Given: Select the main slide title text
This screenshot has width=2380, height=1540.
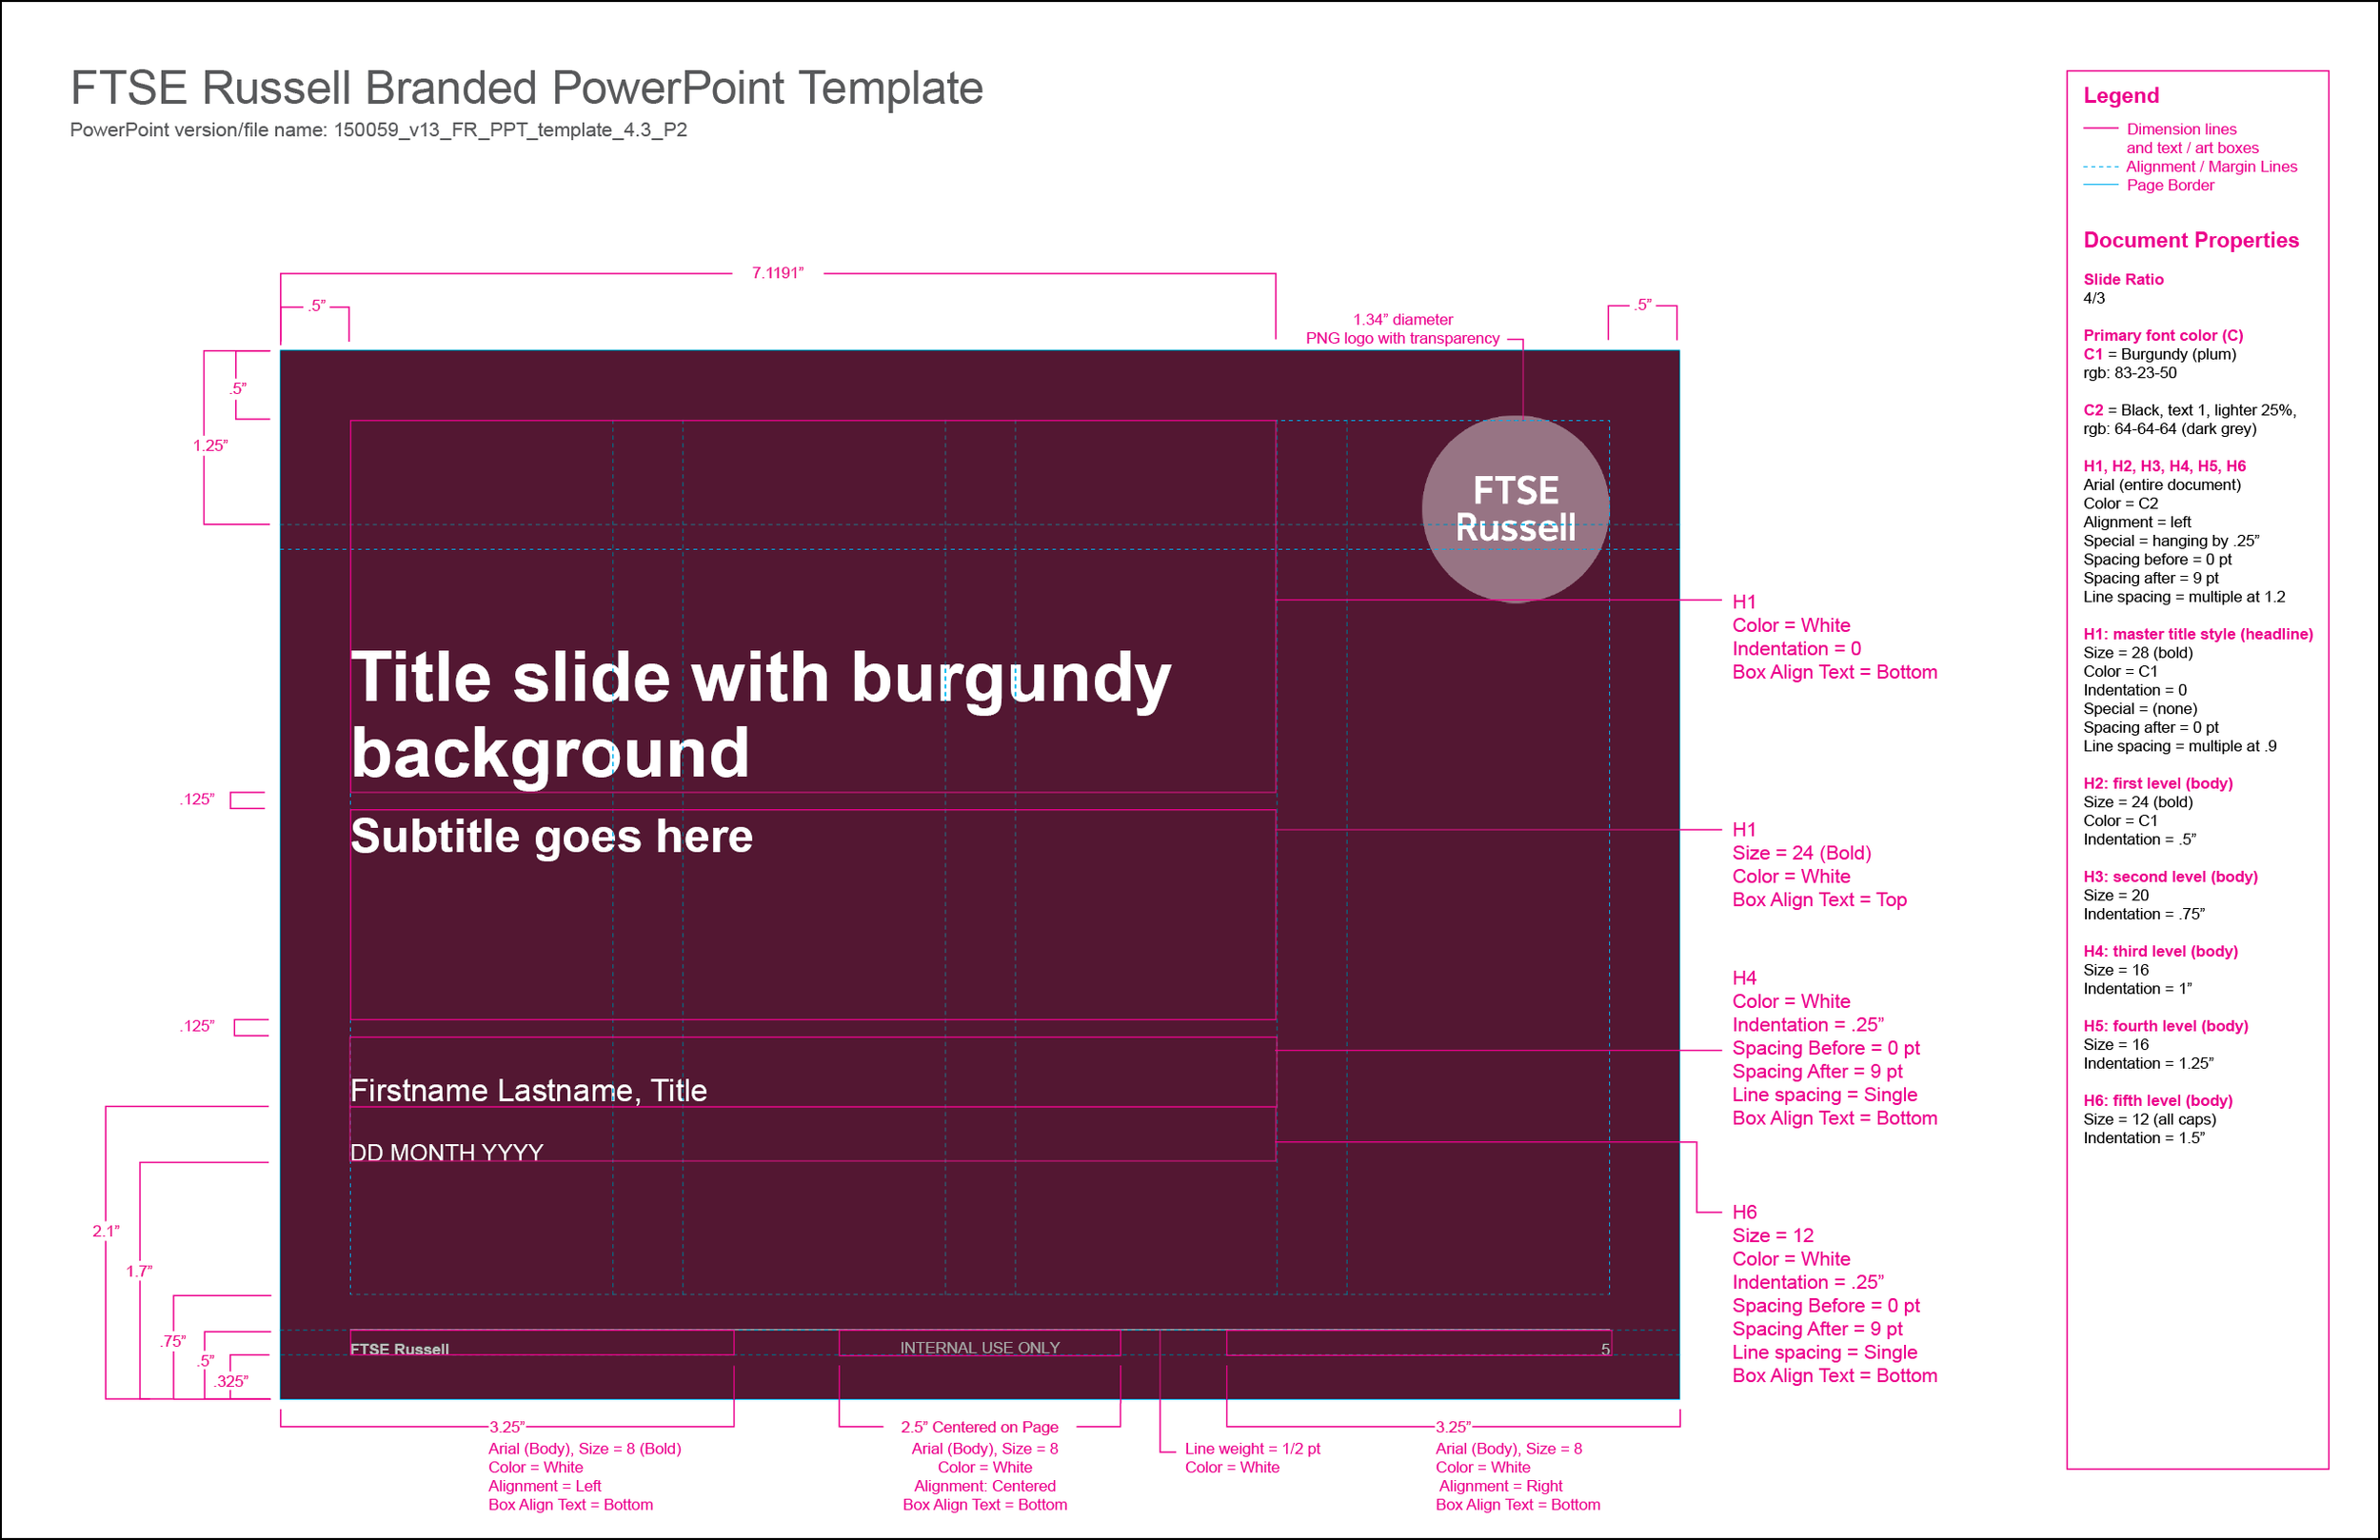Looking at the screenshot, I should (x=760, y=714).
